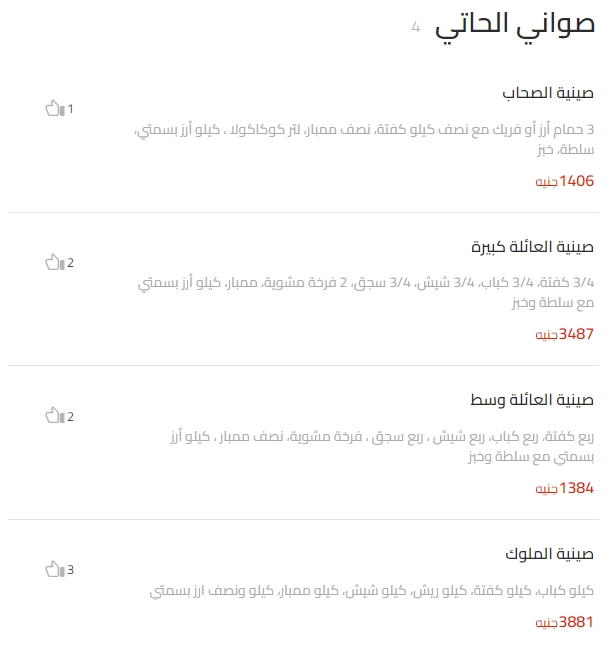This screenshot has height=653, width=612.
Task: Open the صينية العائلة كبيرة item title
Action: tap(532, 247)
